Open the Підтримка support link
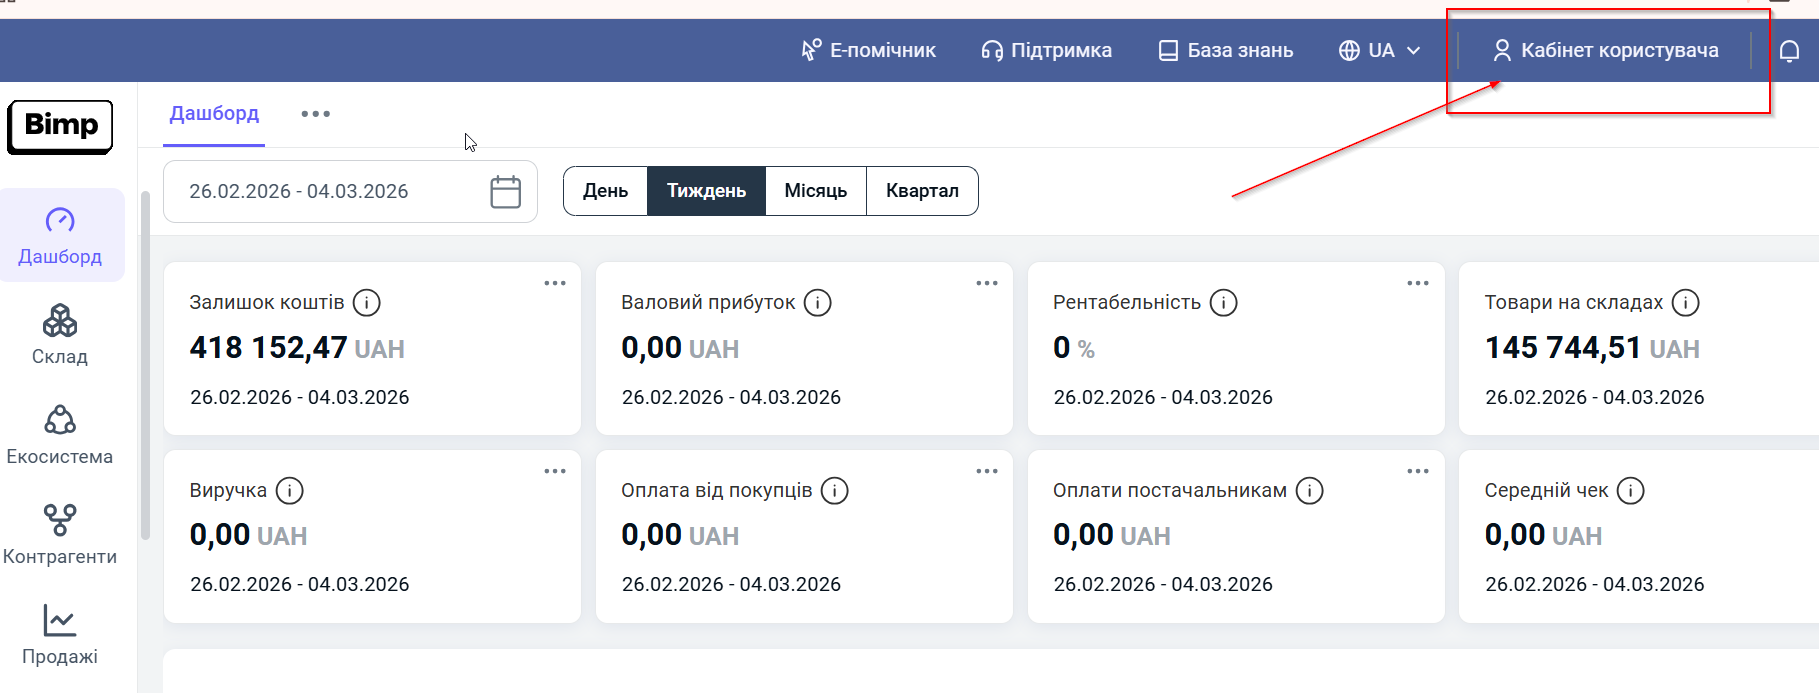Viewport: 1819px width, 693px height. click(1046, 51)
